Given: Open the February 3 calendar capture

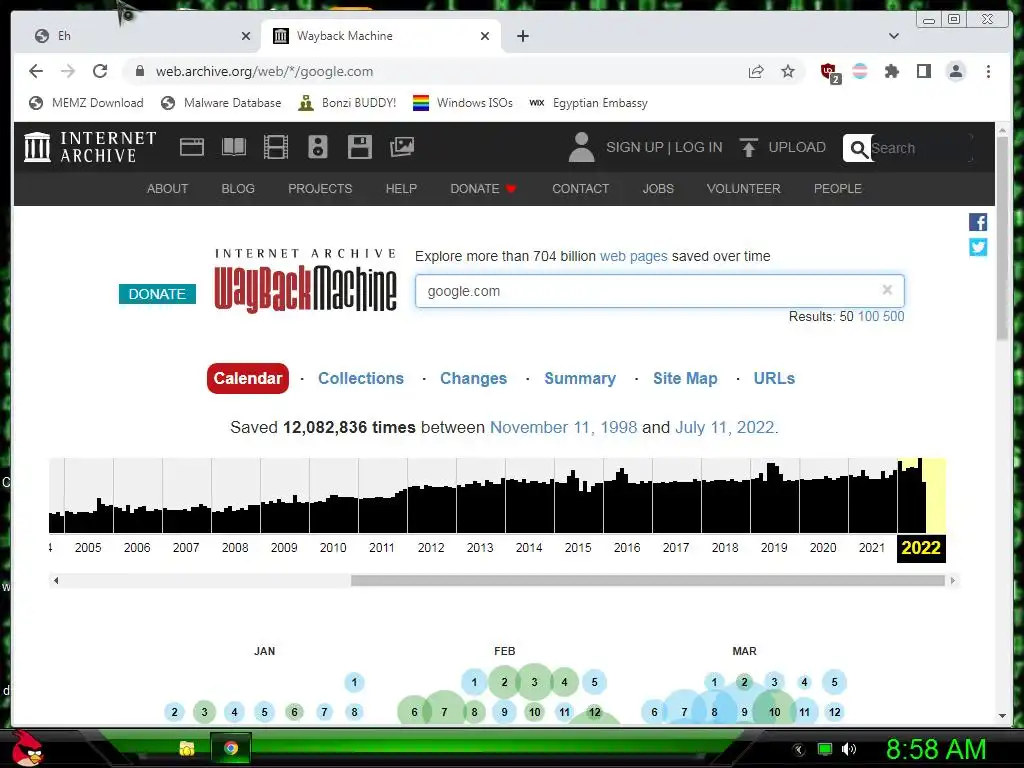Looking at the screenshot, I should 534,682.
